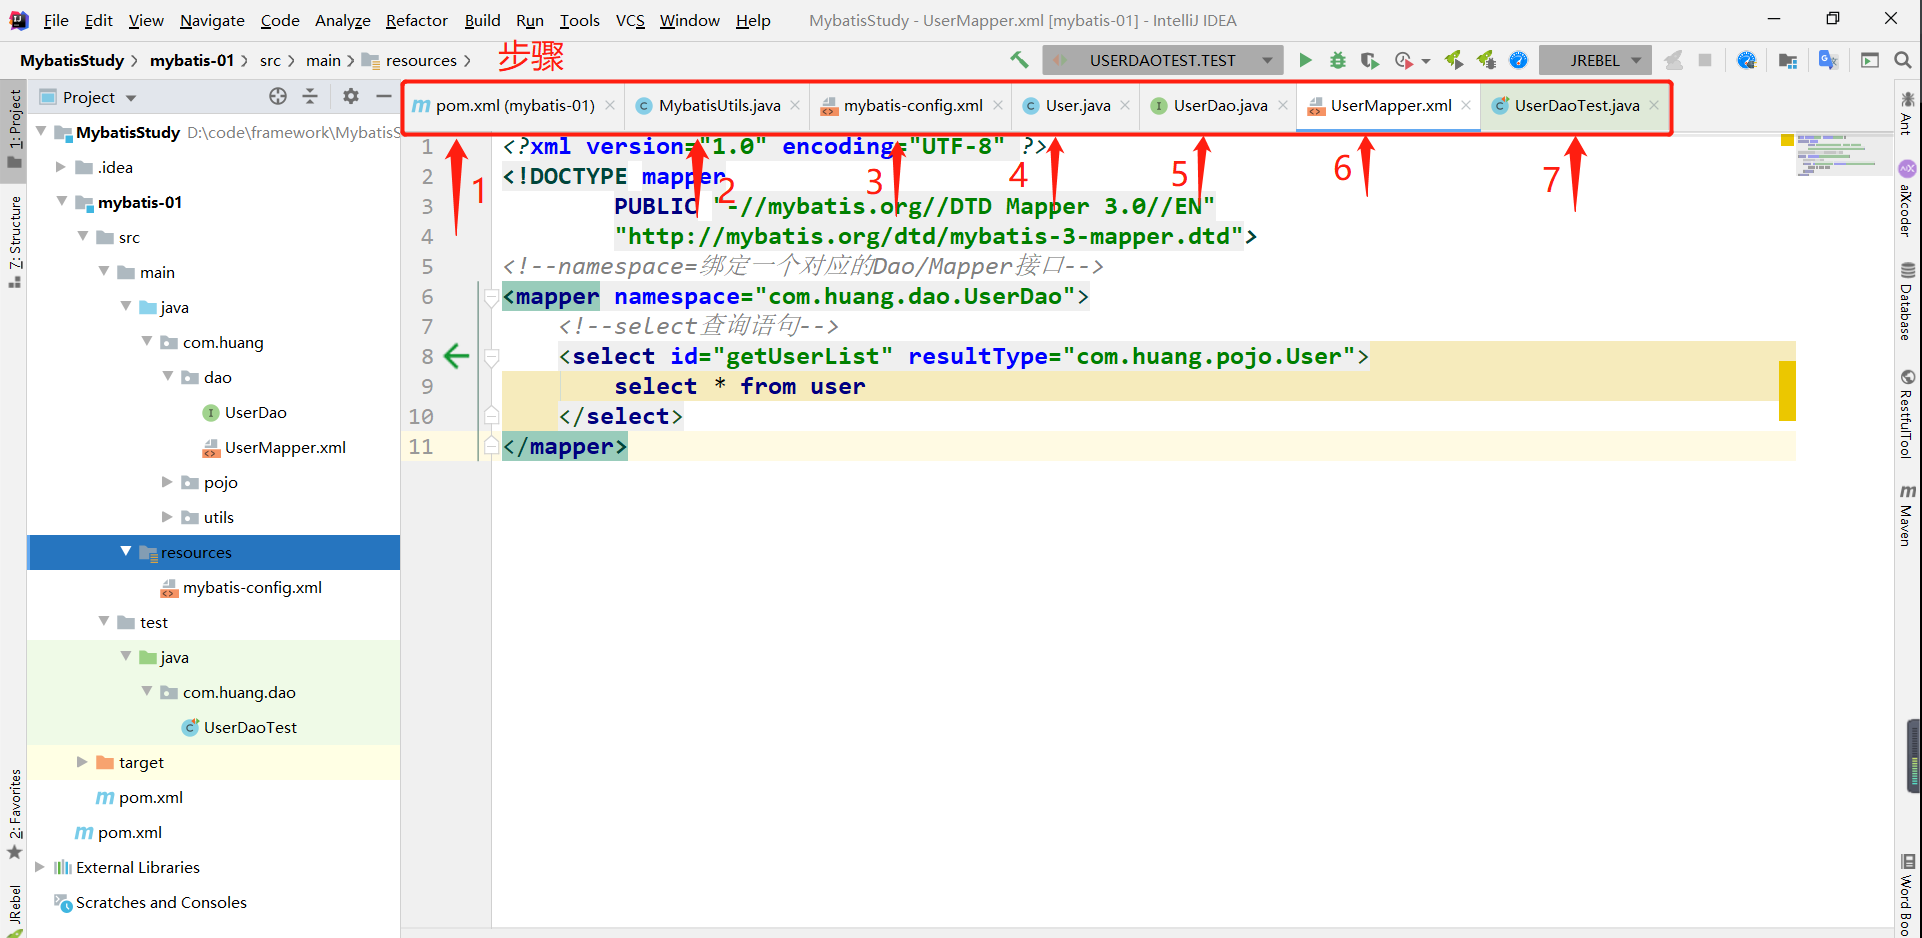This screenshot has height=938, width=1922.
Task: Click MybatisStudy in the breadcrumb
Action: 72,60
